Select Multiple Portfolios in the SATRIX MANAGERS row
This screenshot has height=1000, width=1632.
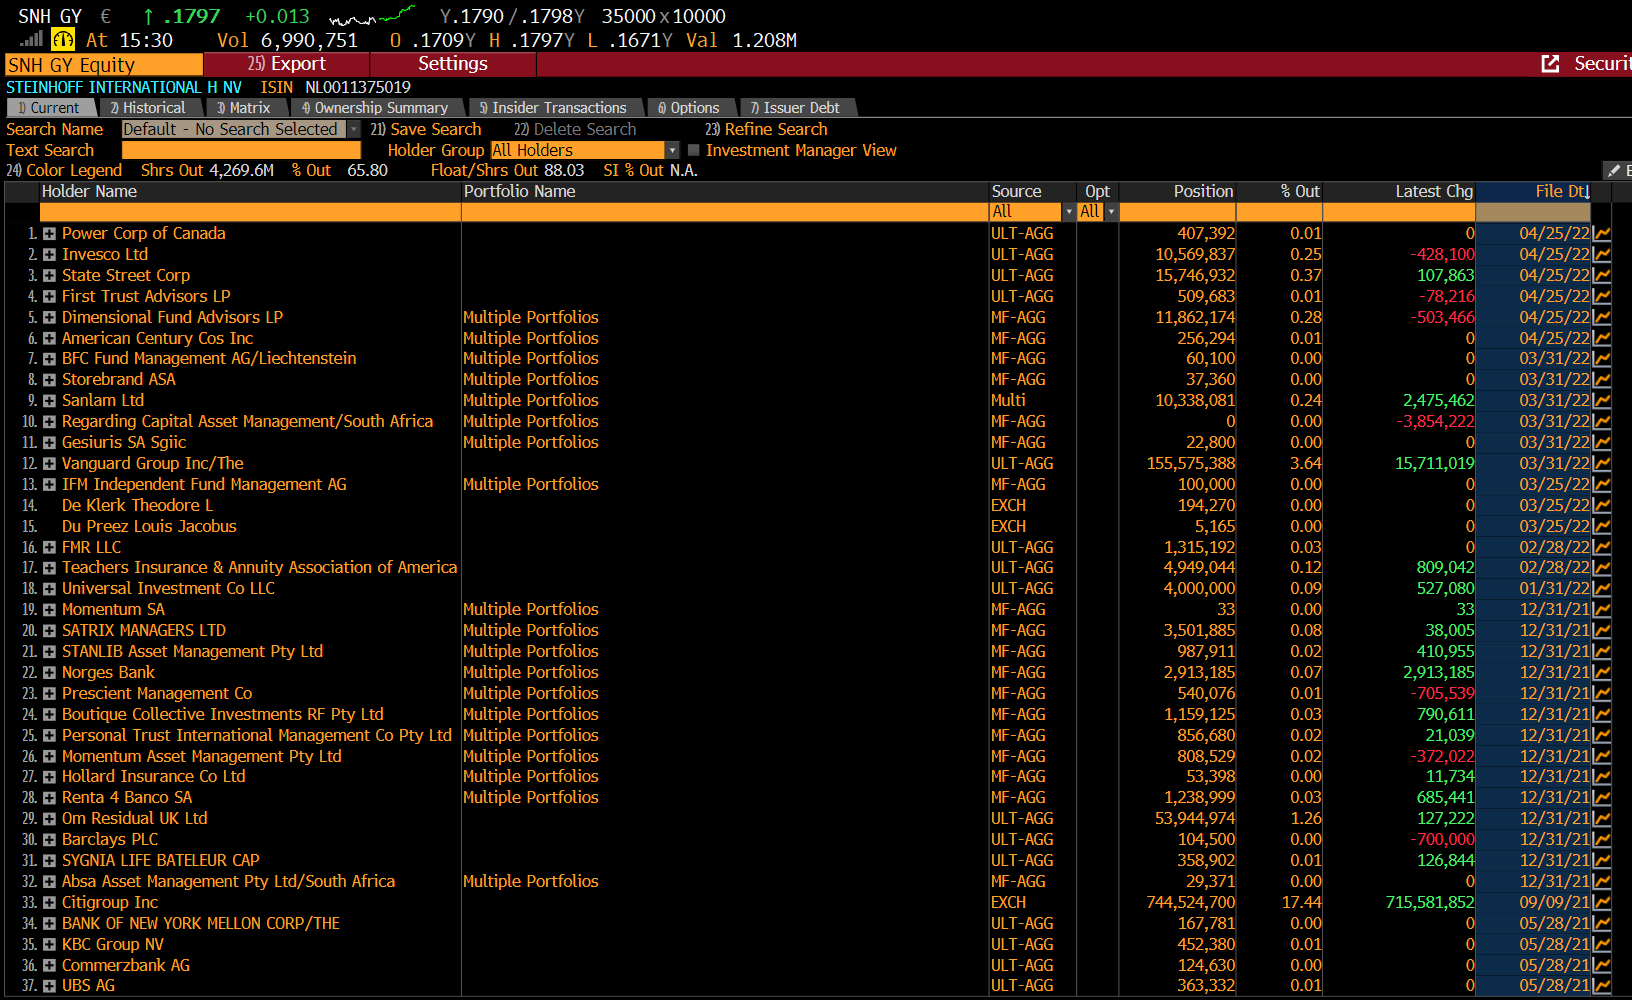click(x=531, y=630)
